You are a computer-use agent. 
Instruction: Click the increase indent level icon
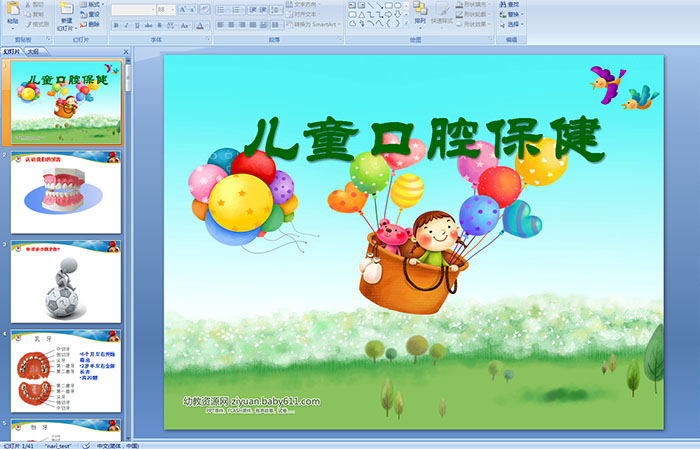[263, 9]
